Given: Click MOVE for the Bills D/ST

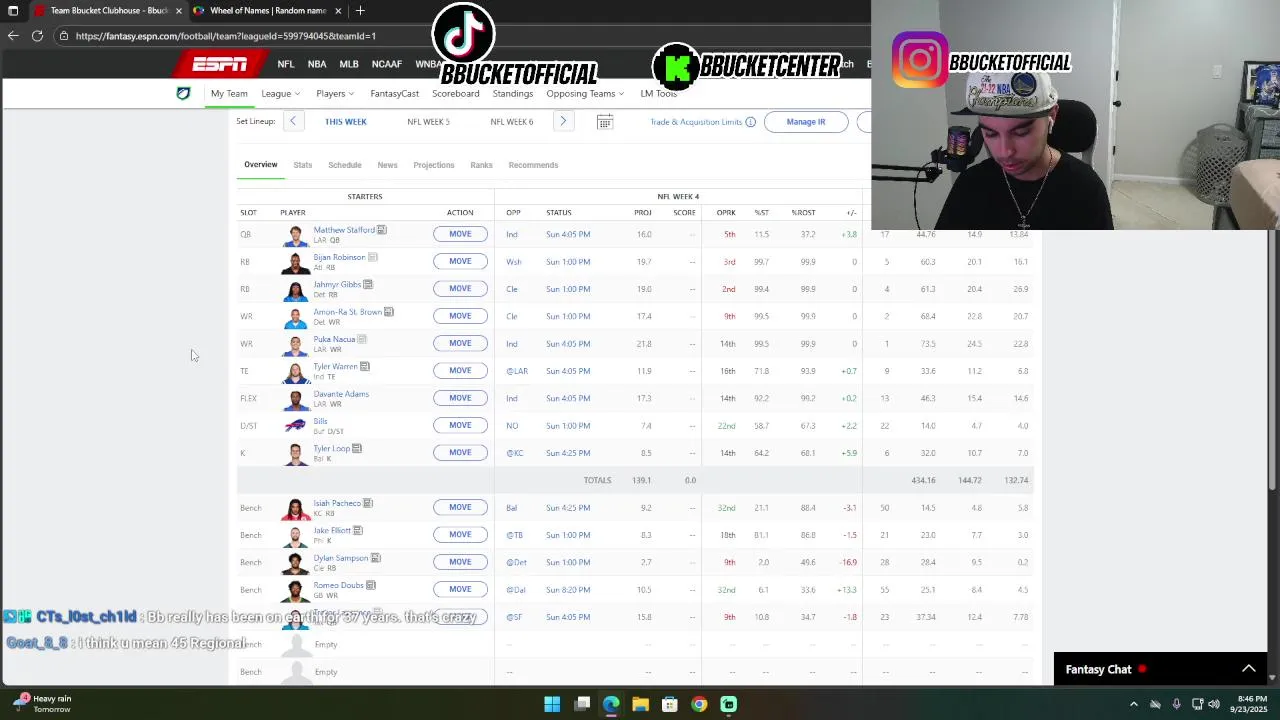Looking at the screenshot, I should (460, 425).
